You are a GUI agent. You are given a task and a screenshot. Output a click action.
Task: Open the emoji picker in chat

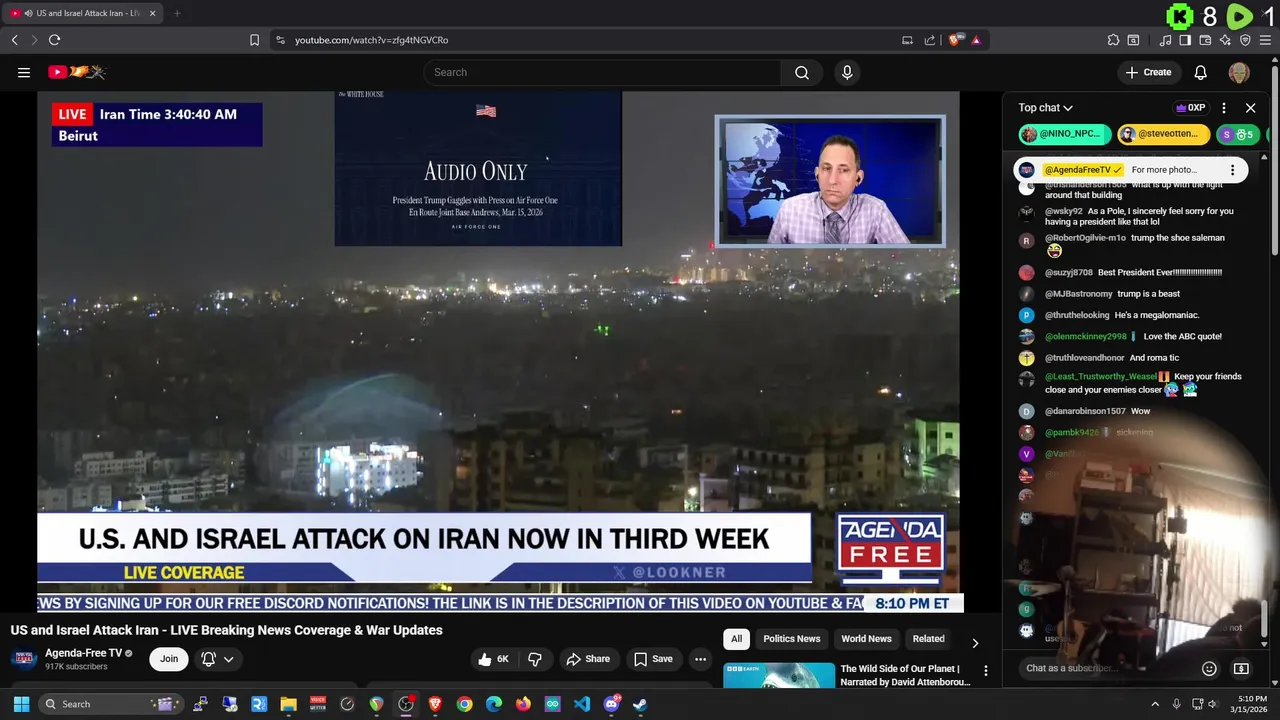(1209, 668)
